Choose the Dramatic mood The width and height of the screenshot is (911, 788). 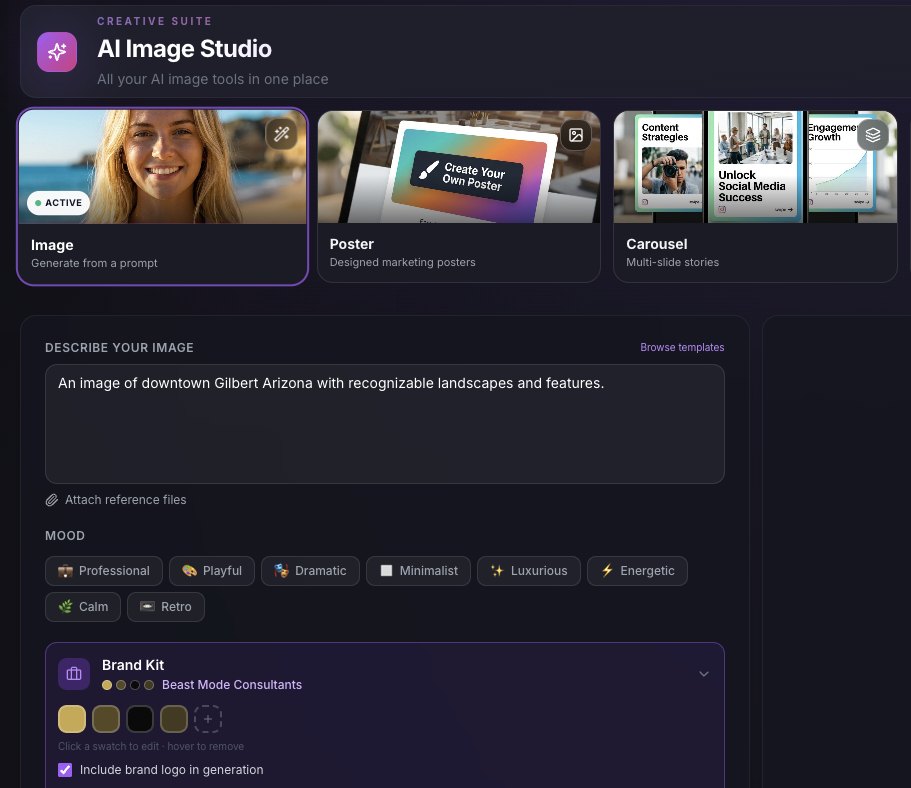click(x=310, y=571)
